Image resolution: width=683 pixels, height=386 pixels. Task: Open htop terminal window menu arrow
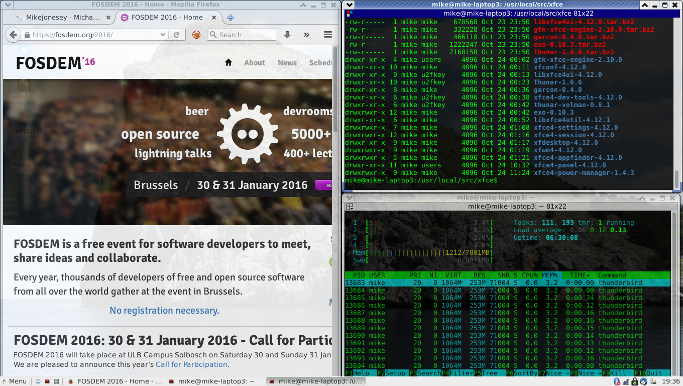coord(348,198)
